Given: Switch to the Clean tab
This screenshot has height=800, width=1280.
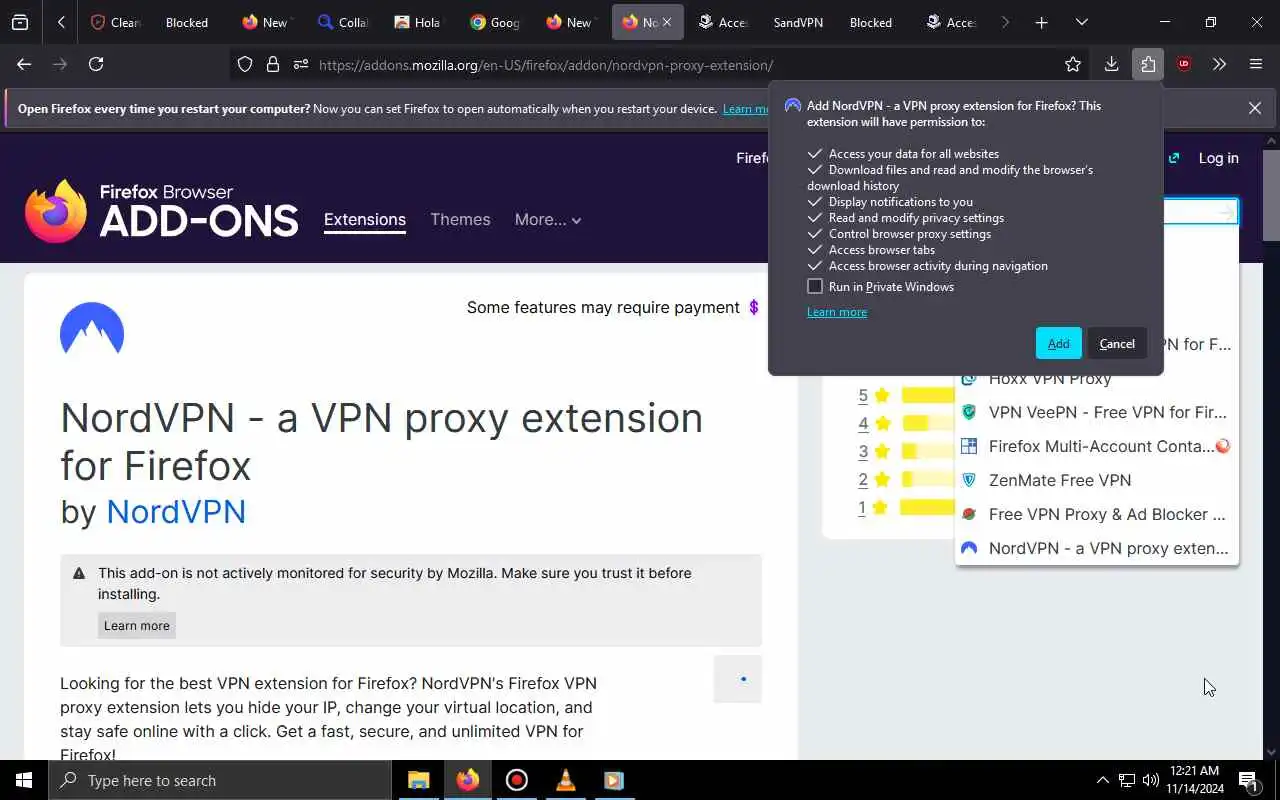Looking at the screenshot, I should 115,22.
